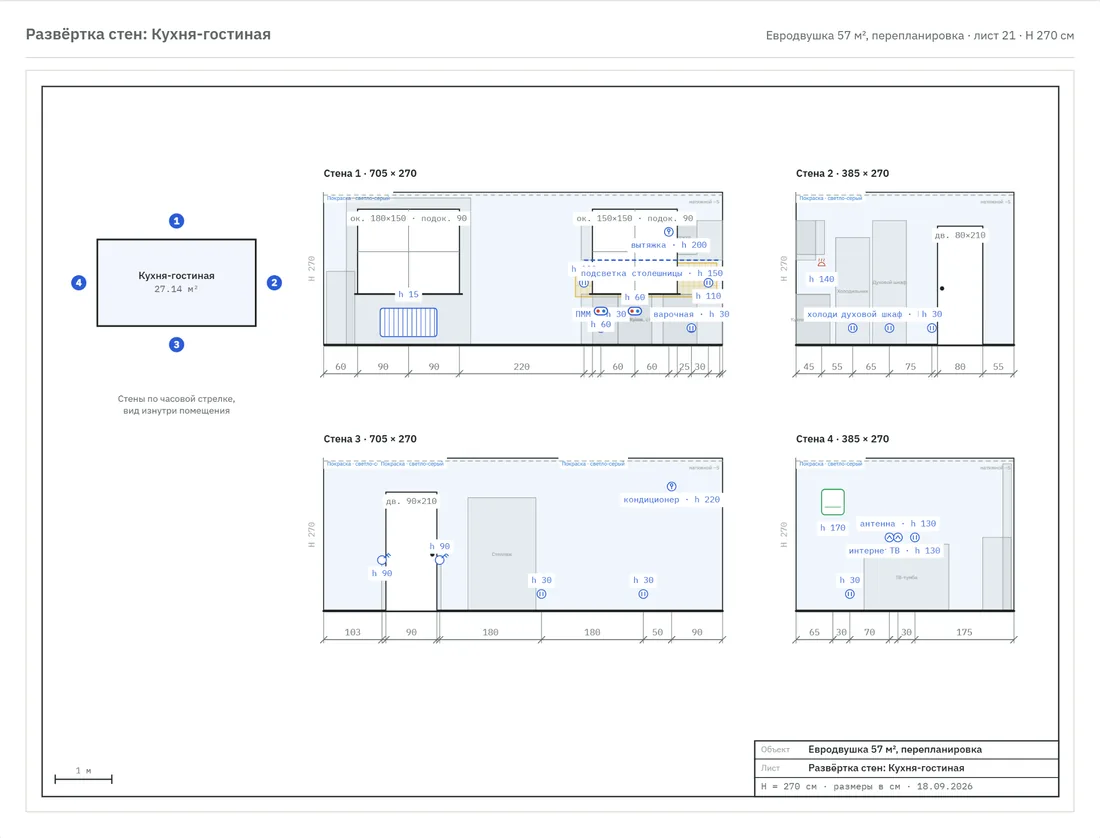Click the double antenna socket symbol in Стена 4

(x=893, y=537)
